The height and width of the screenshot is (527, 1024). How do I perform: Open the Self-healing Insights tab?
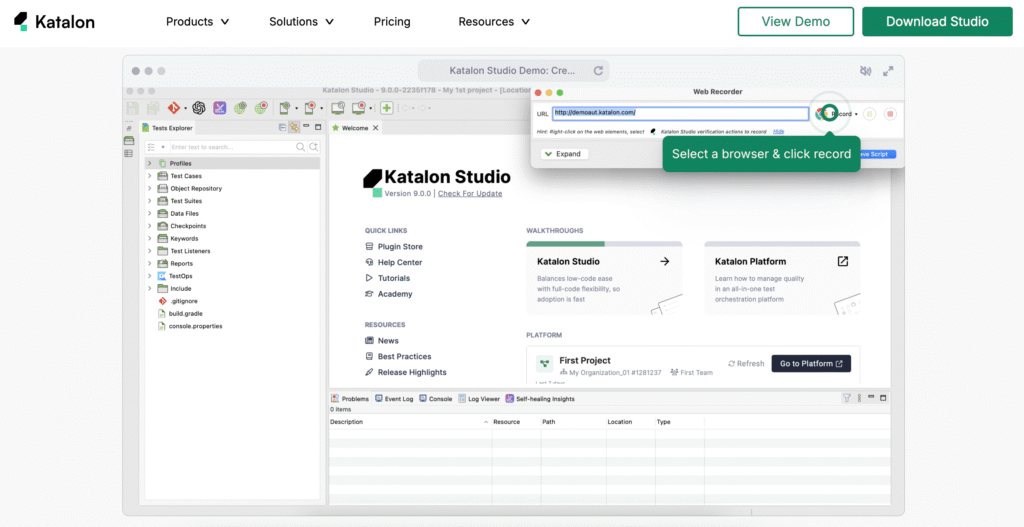(540, 398)
